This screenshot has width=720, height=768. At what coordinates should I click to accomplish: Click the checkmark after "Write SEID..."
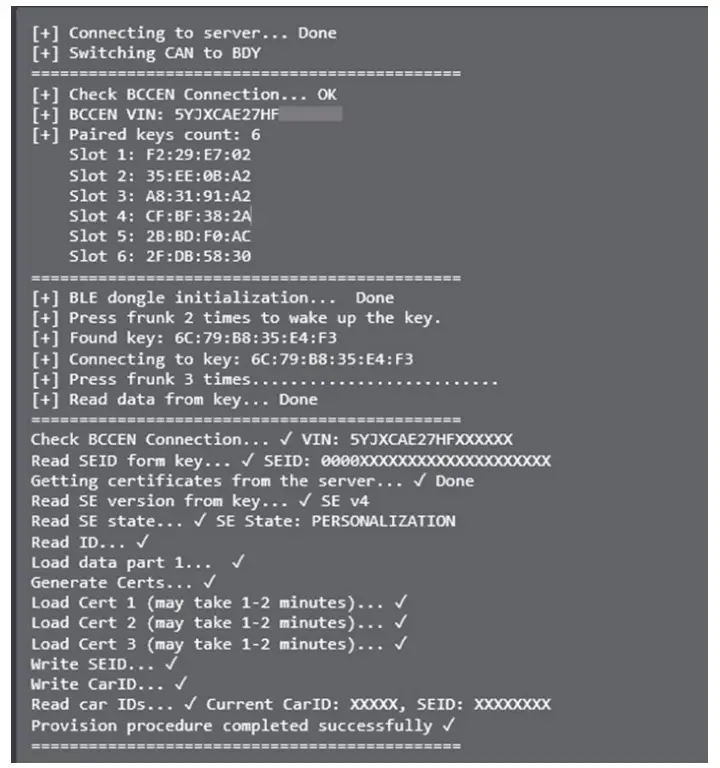click(171, 663)
